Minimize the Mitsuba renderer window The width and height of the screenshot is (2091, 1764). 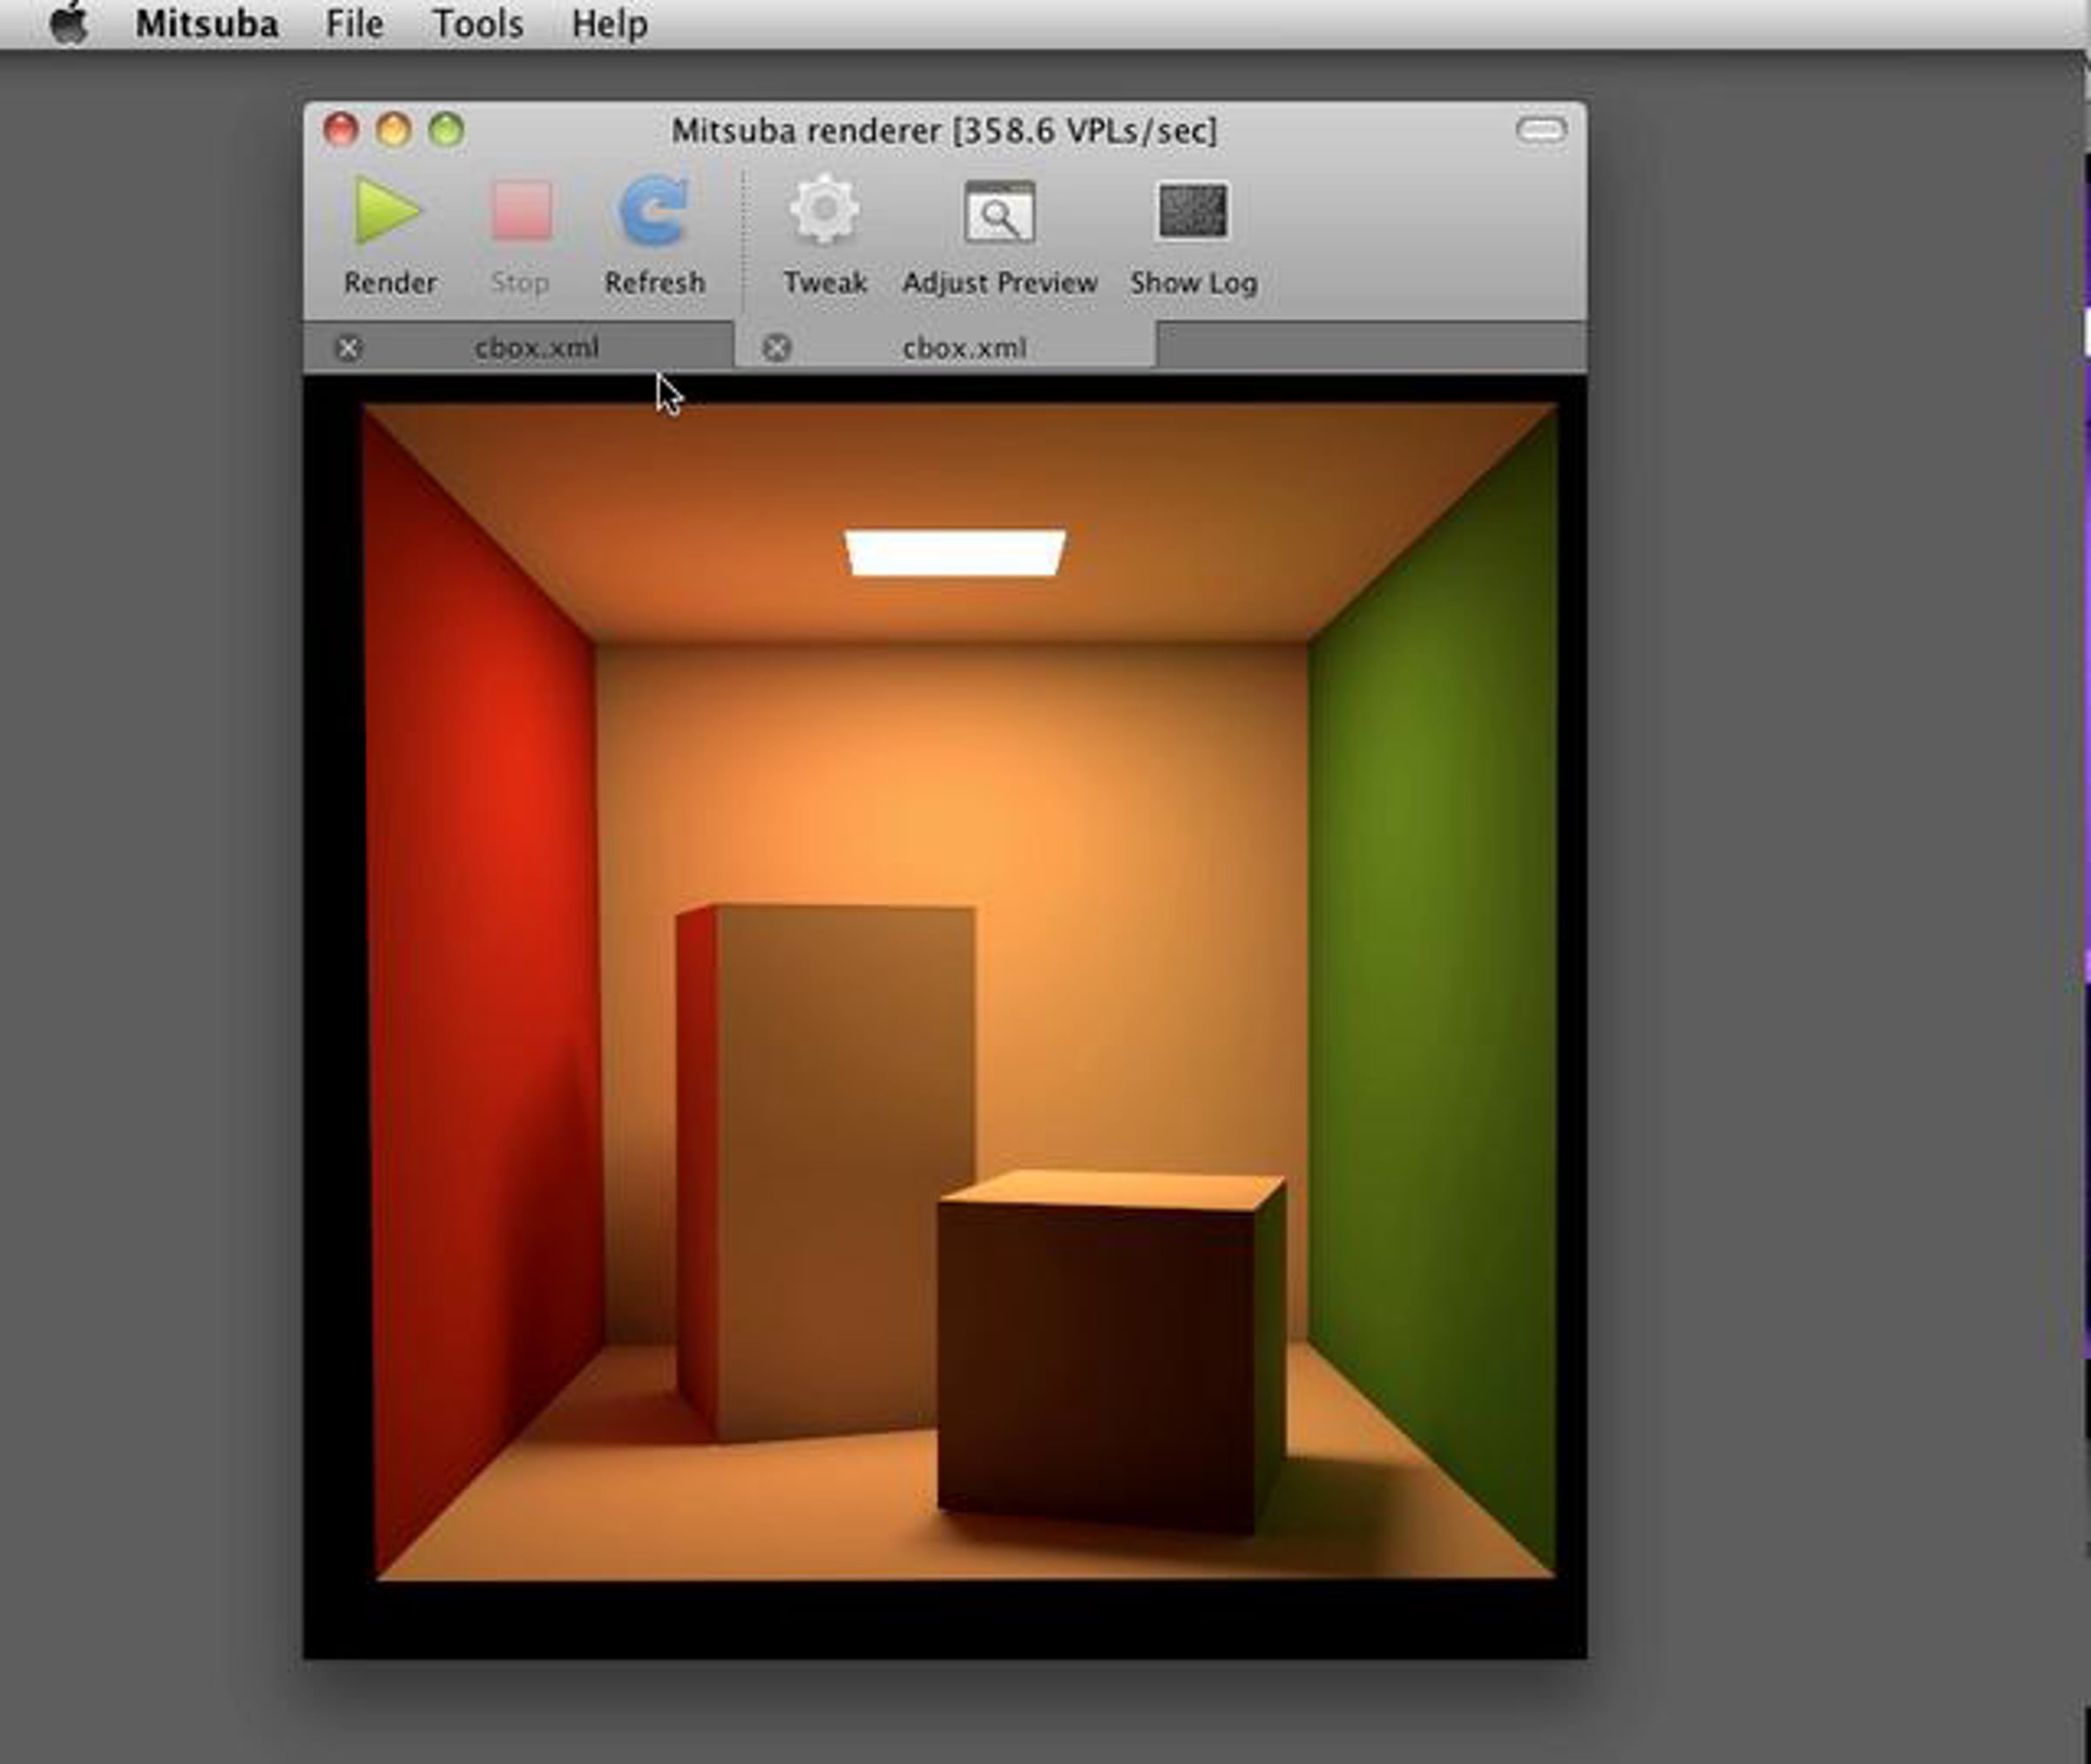[393, 130]
